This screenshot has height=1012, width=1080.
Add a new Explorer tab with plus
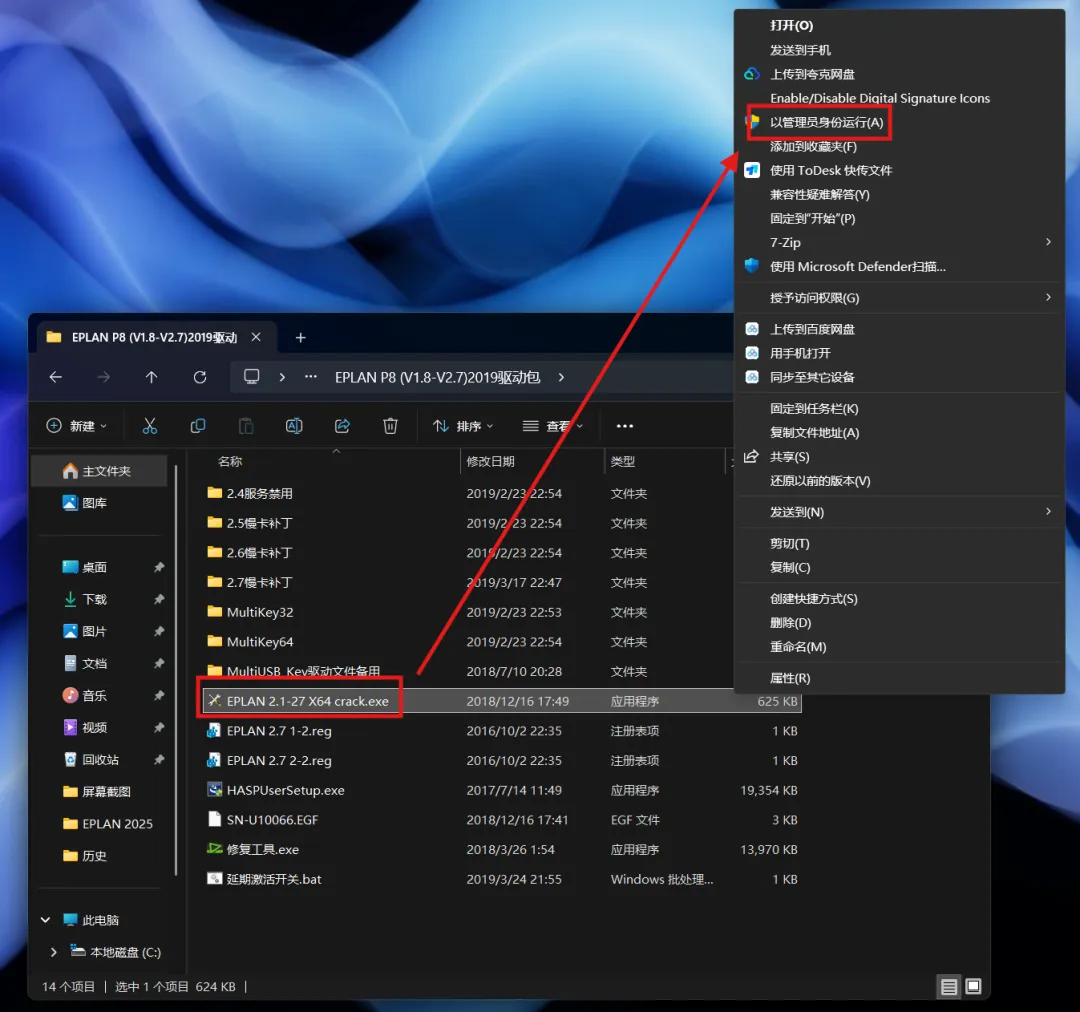300,338
